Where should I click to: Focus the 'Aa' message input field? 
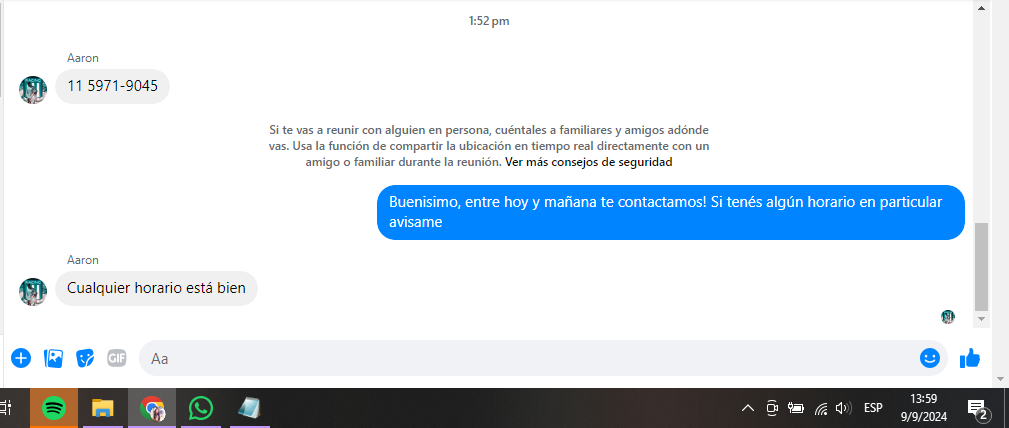[x=528, y=358]
